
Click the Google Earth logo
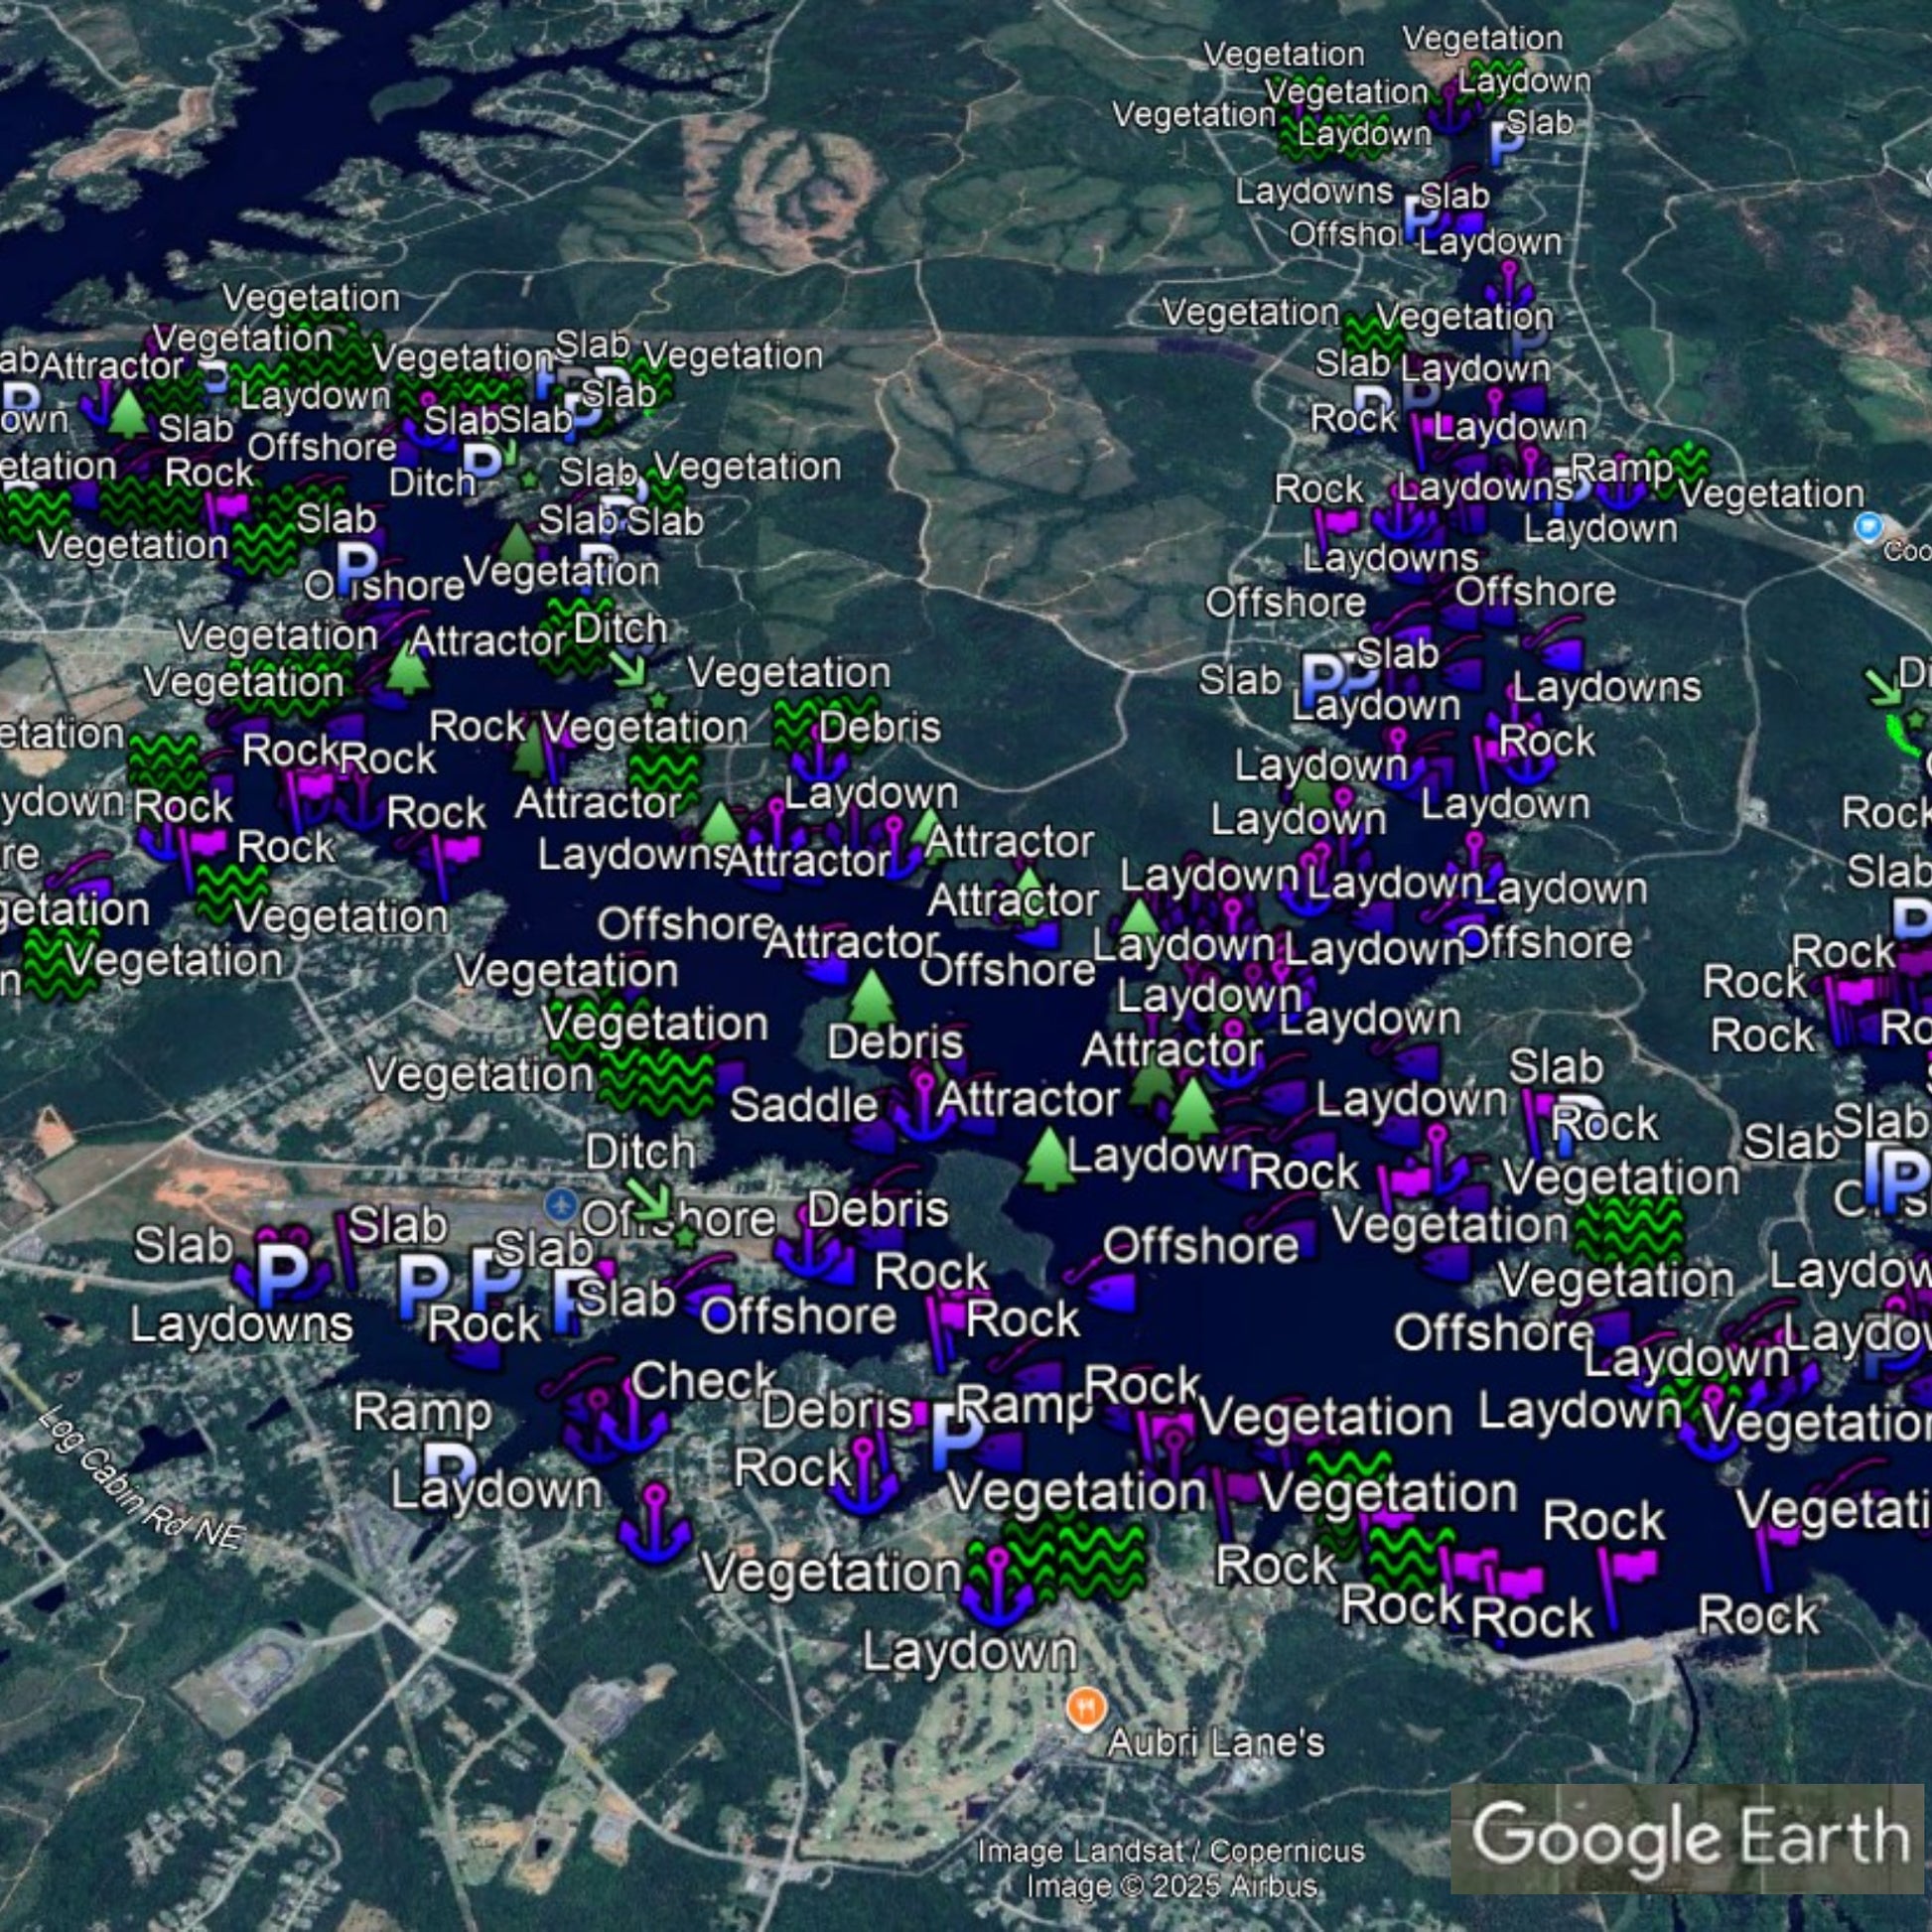[1689, 1837]
